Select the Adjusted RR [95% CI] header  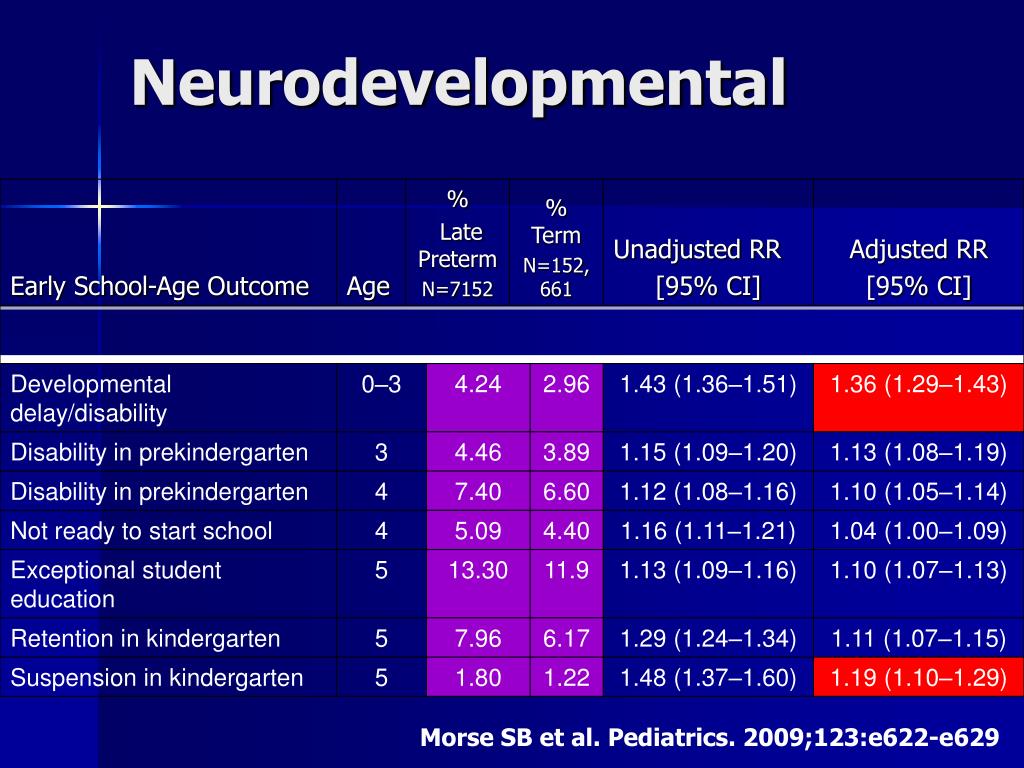pyautogui.click(x=919, y=268)
